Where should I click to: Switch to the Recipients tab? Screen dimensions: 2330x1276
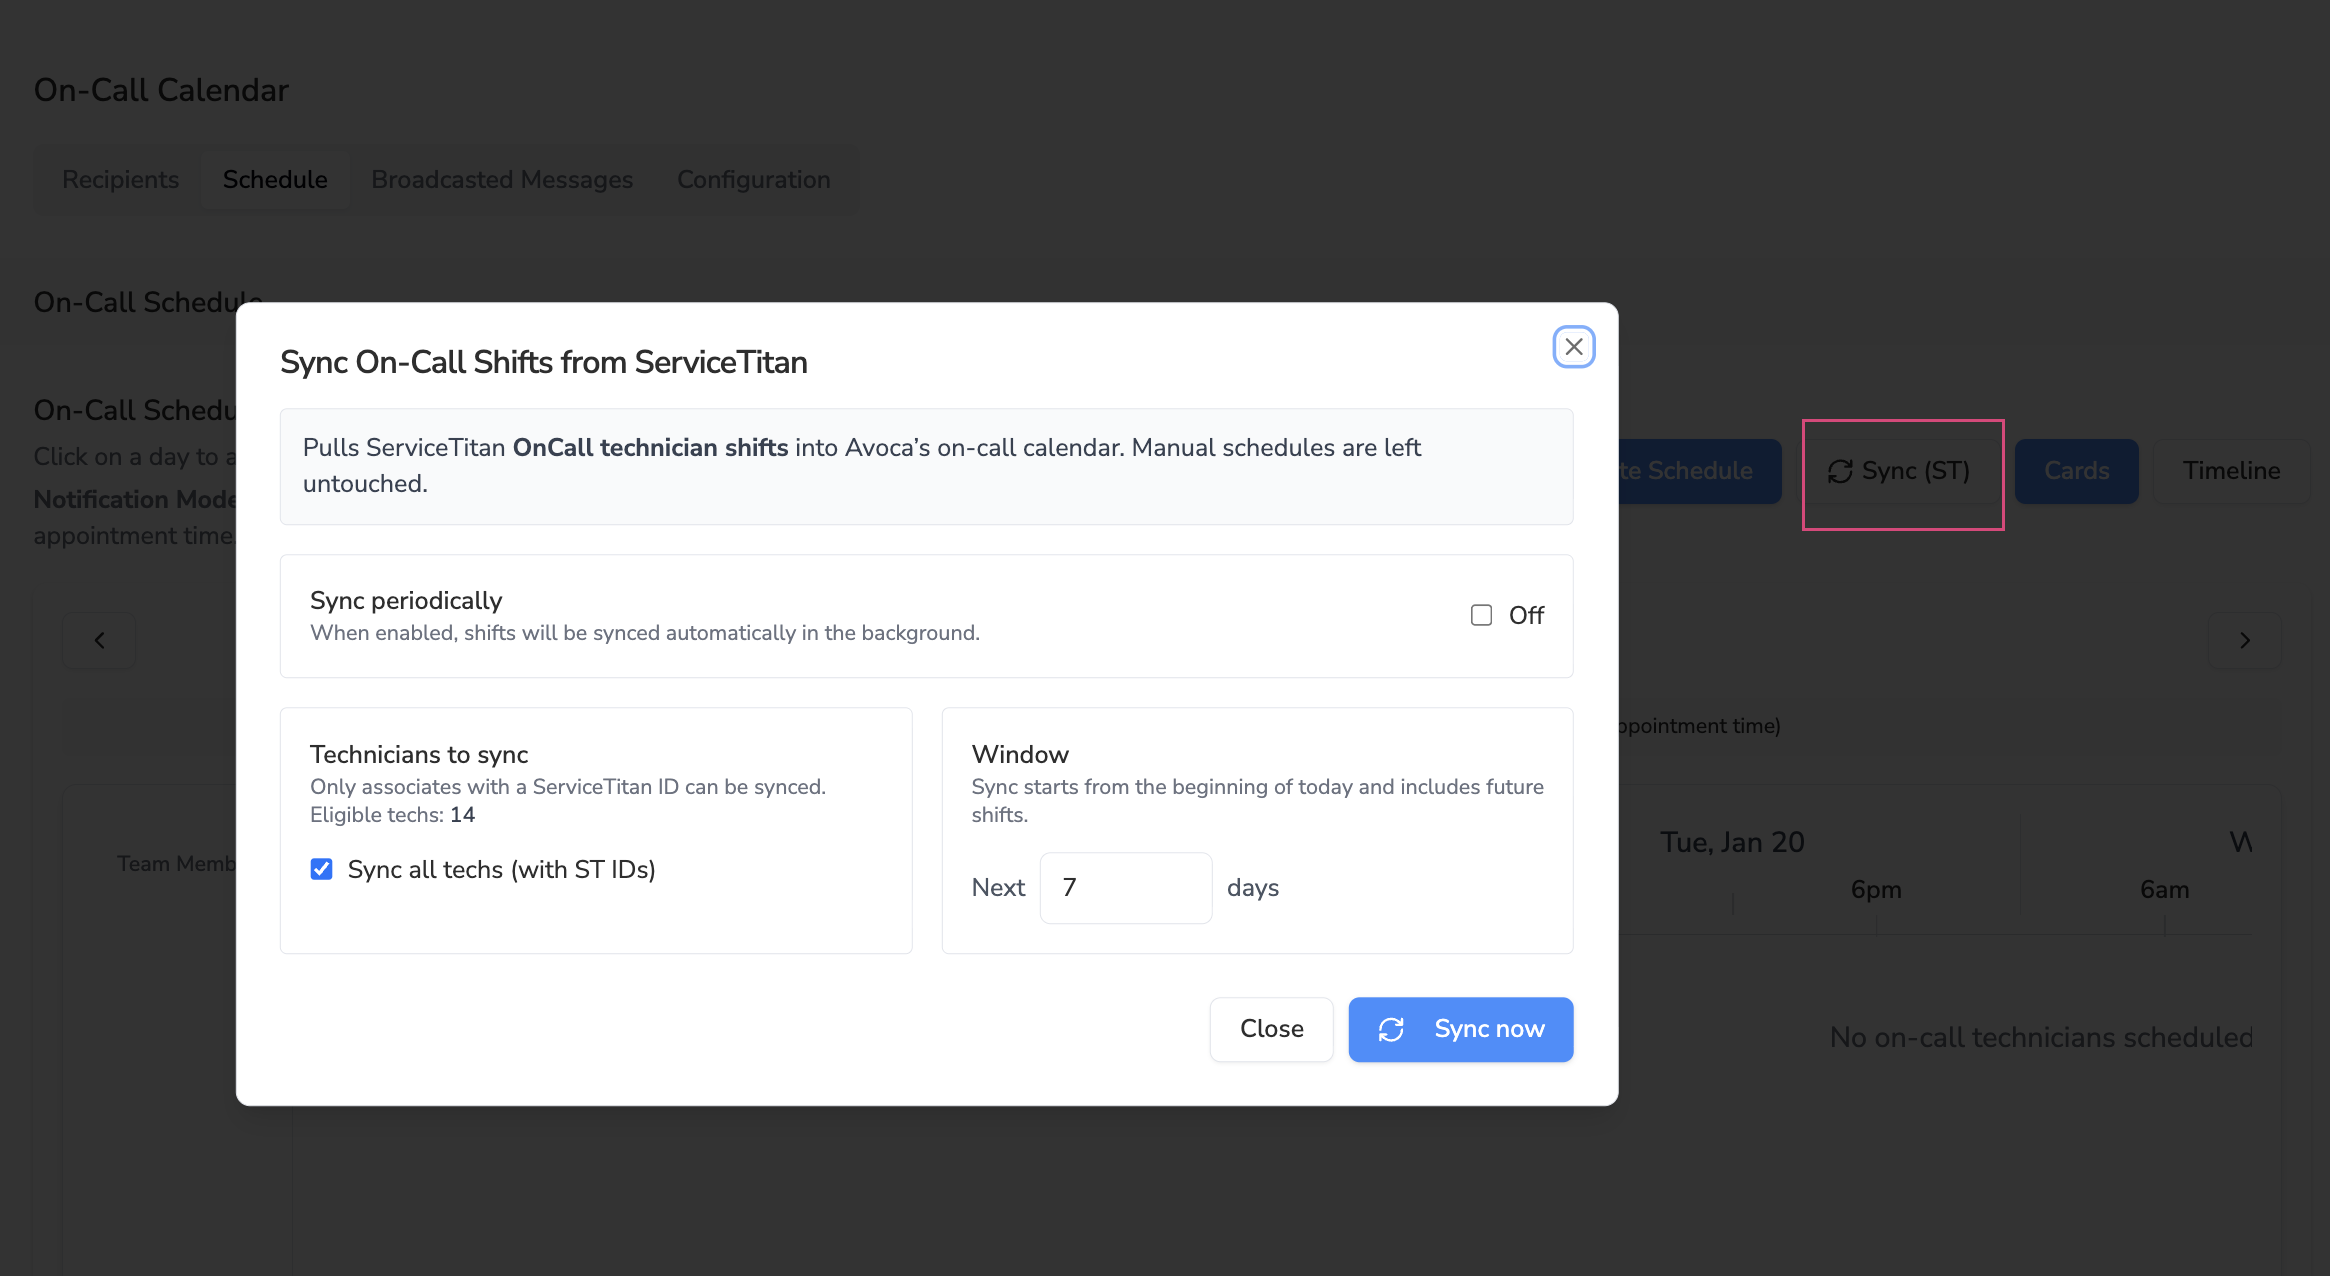(120, 179)
